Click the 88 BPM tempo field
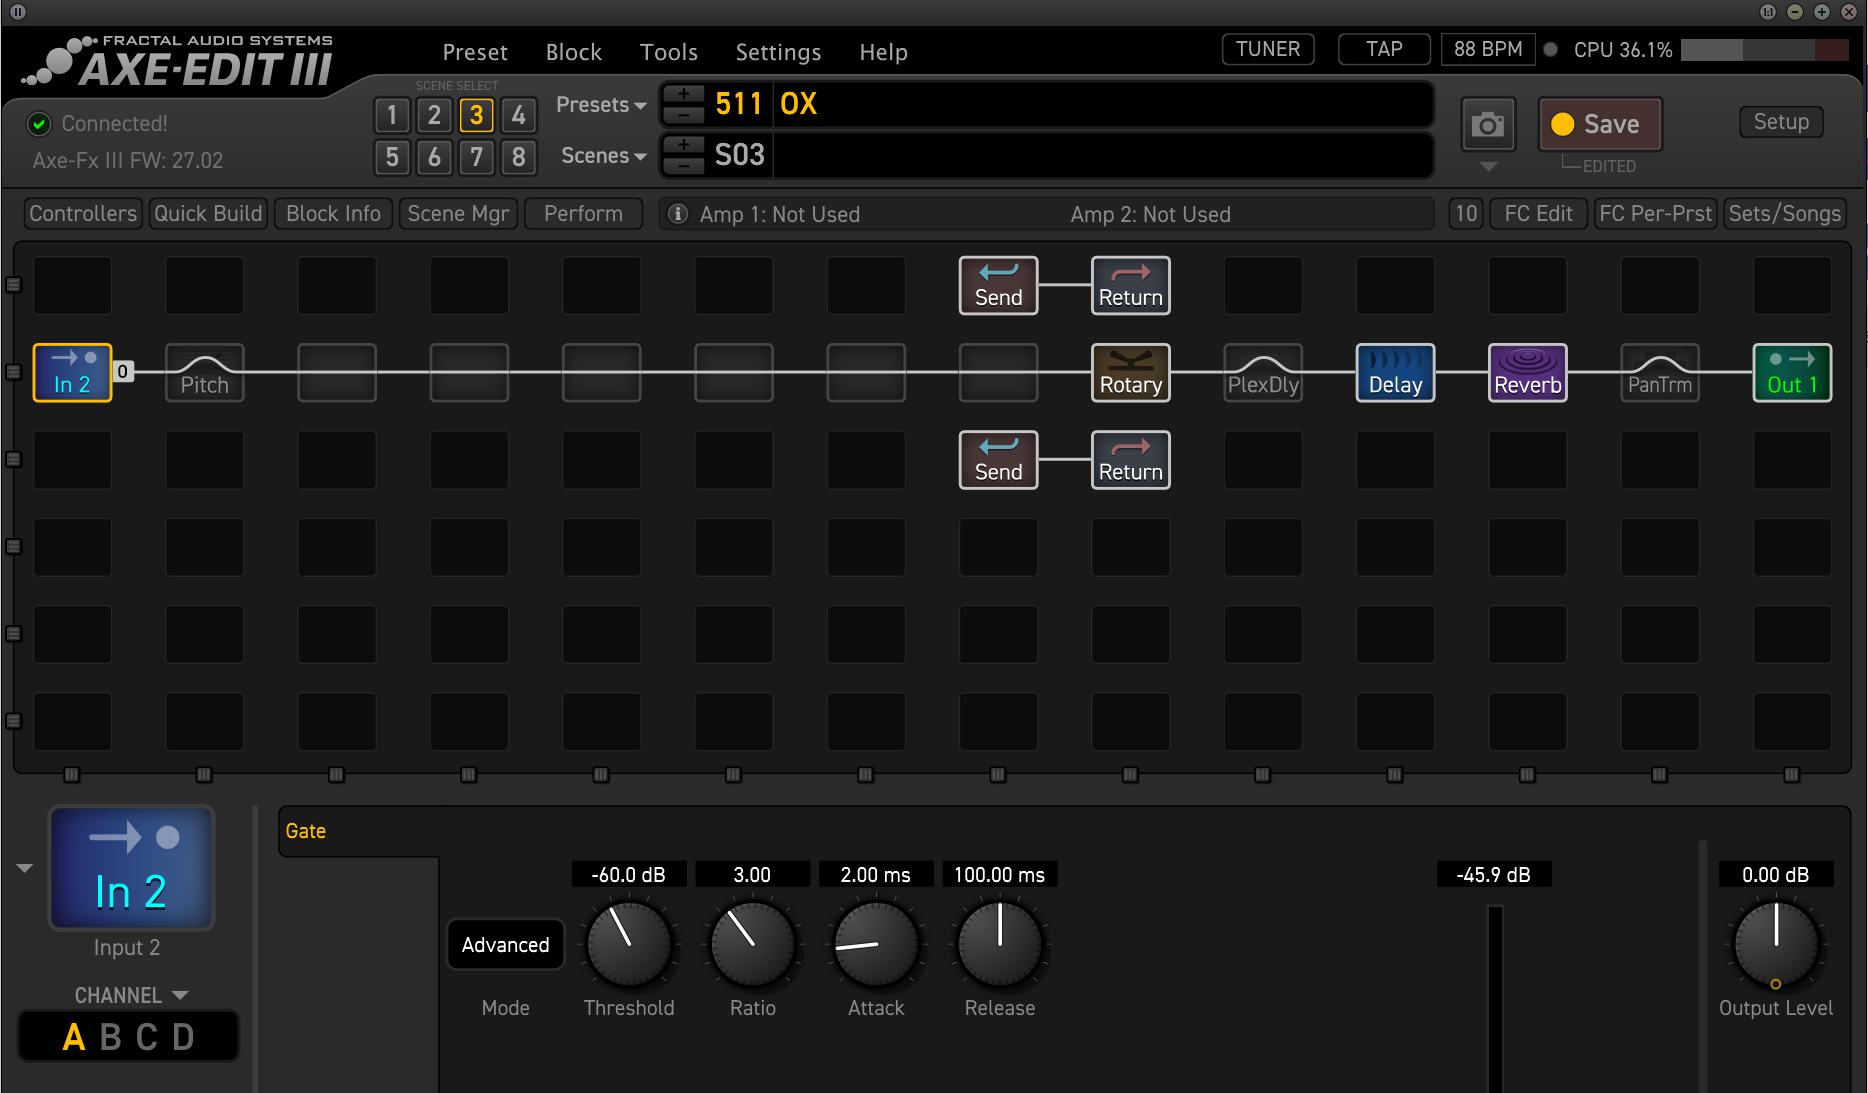 [x=1488, y=49]
